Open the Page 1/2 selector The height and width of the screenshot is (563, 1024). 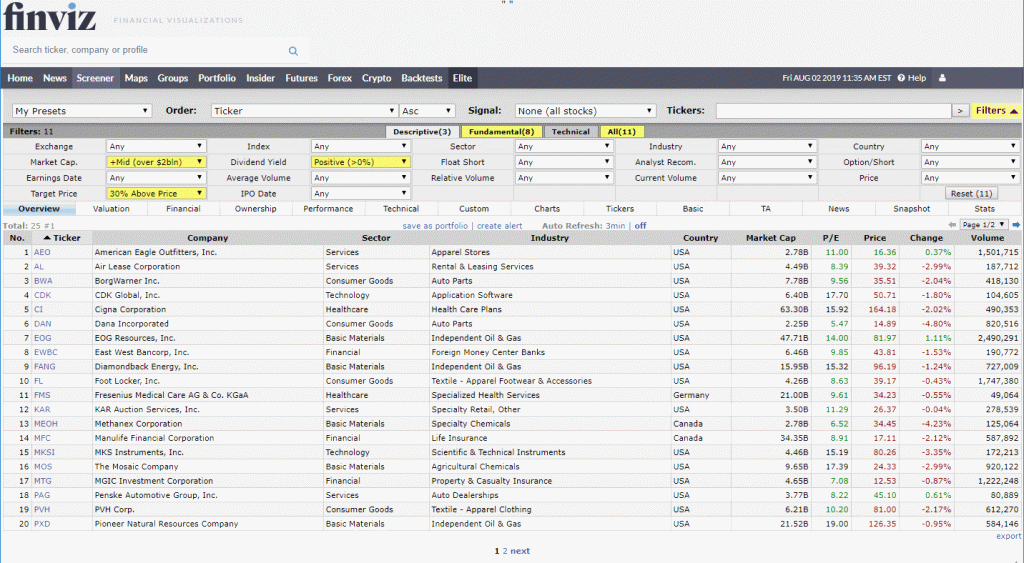pyautogui.click(x=984, y=225)
